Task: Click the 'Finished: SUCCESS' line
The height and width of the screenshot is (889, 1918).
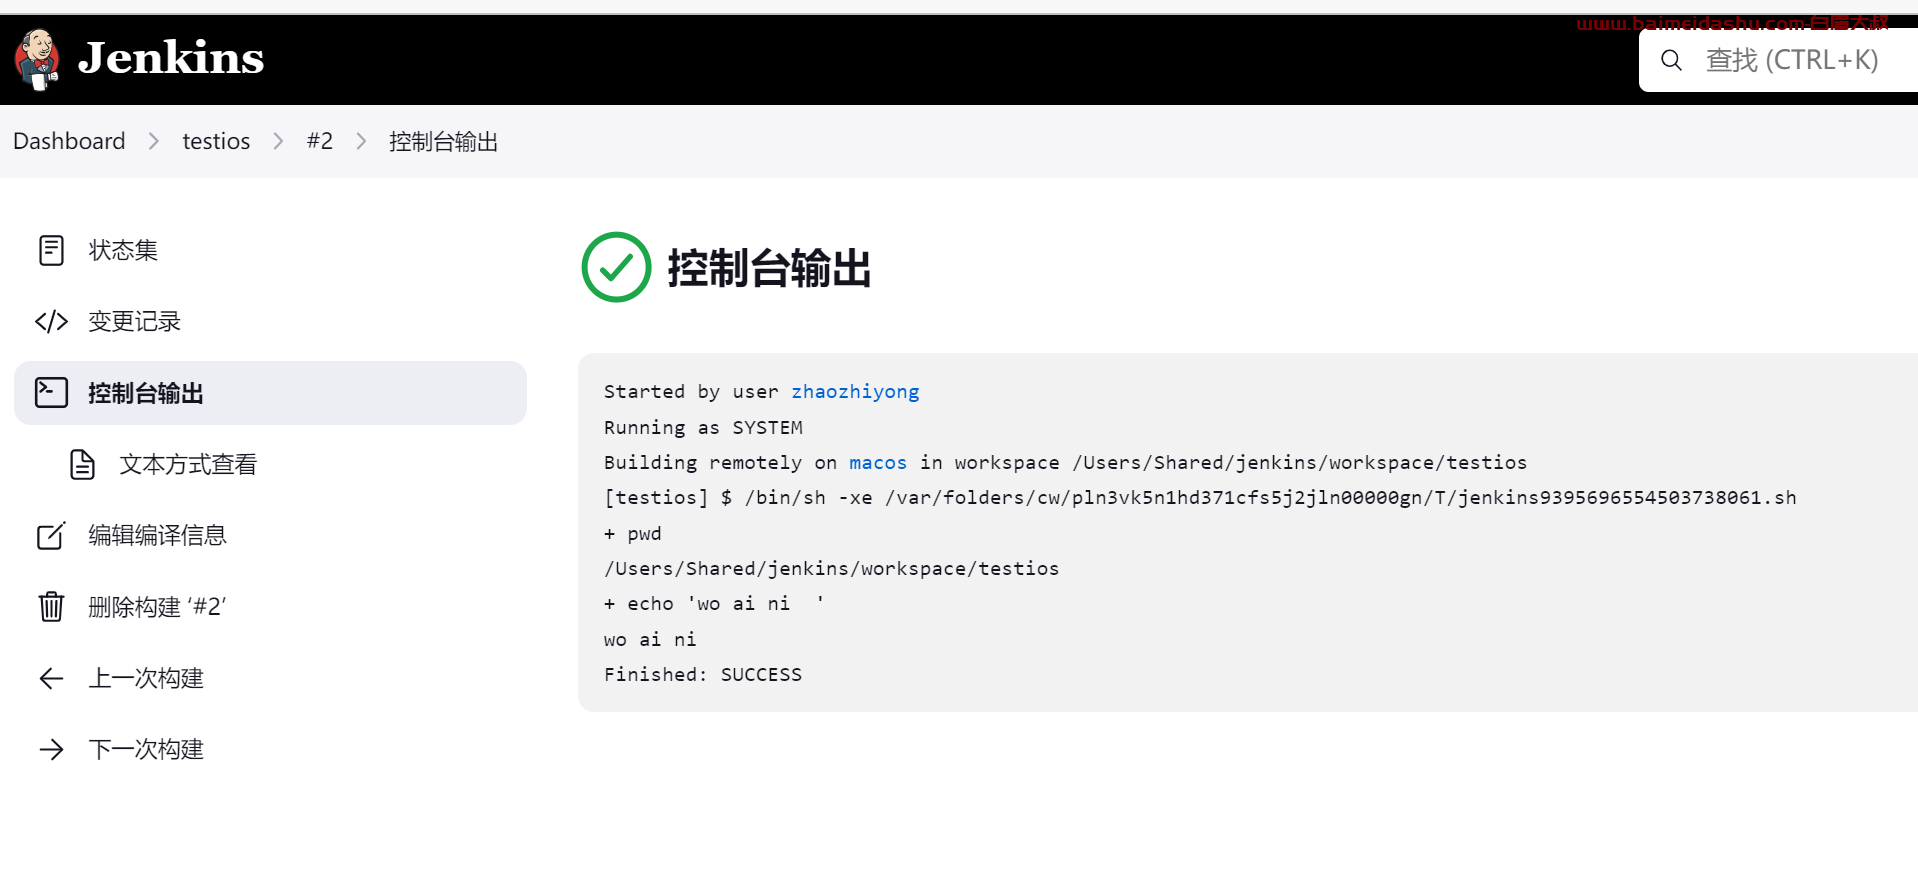Action: pyautogui.click(x=703, y=674)
